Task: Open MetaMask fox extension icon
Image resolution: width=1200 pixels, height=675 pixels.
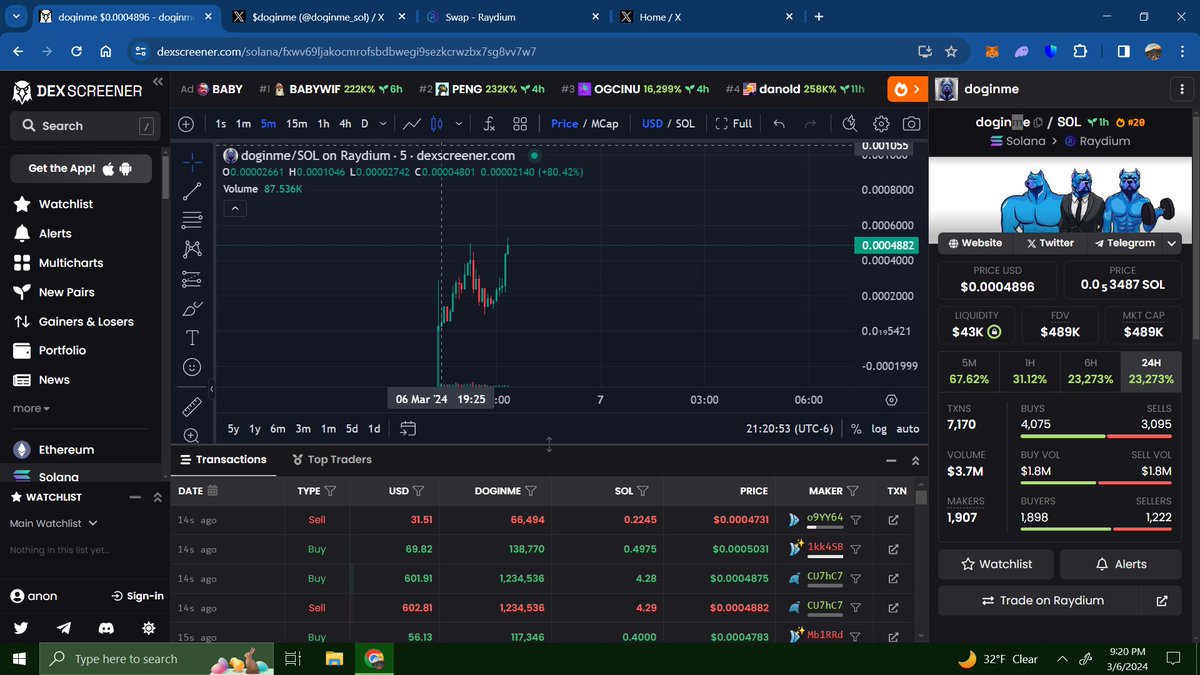Action: point(991,51)
